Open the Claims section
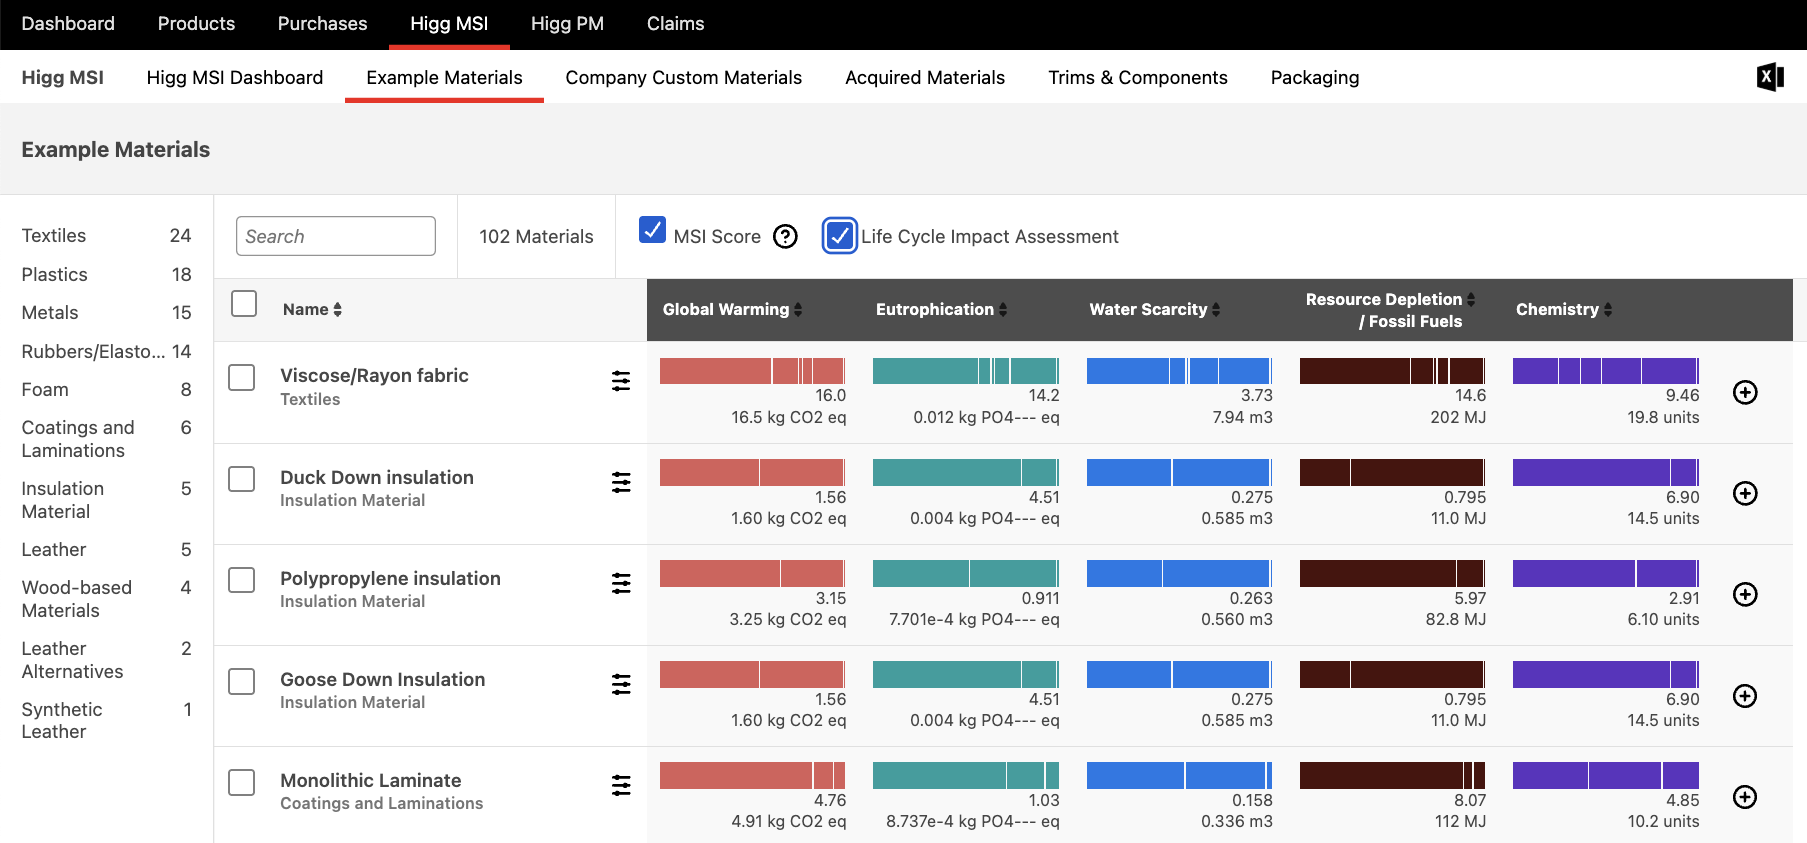 tap(675, 24)
